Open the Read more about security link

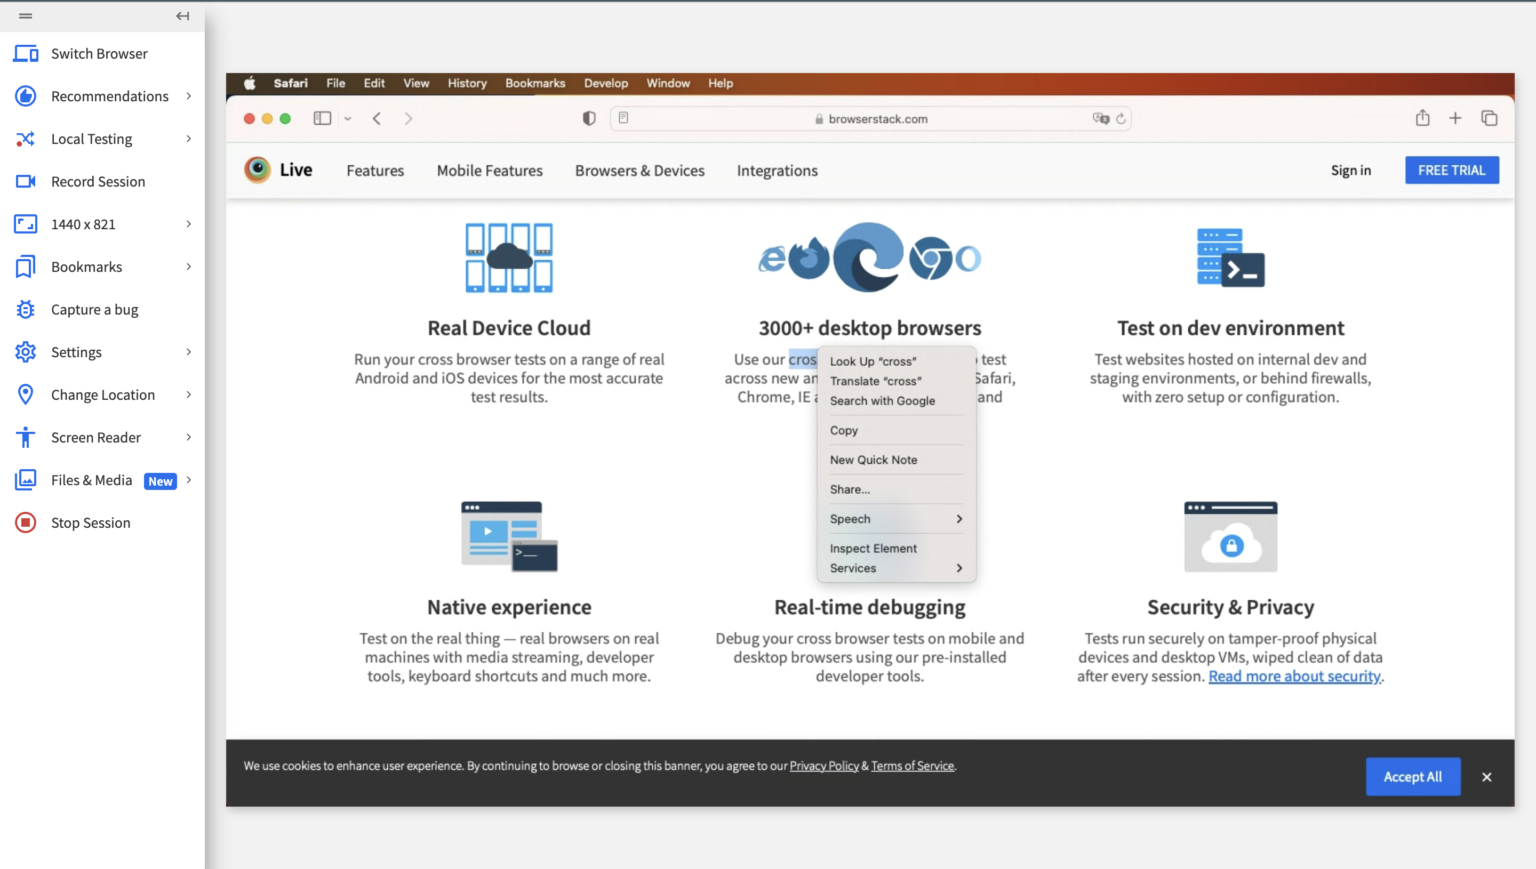(1295, 676)
